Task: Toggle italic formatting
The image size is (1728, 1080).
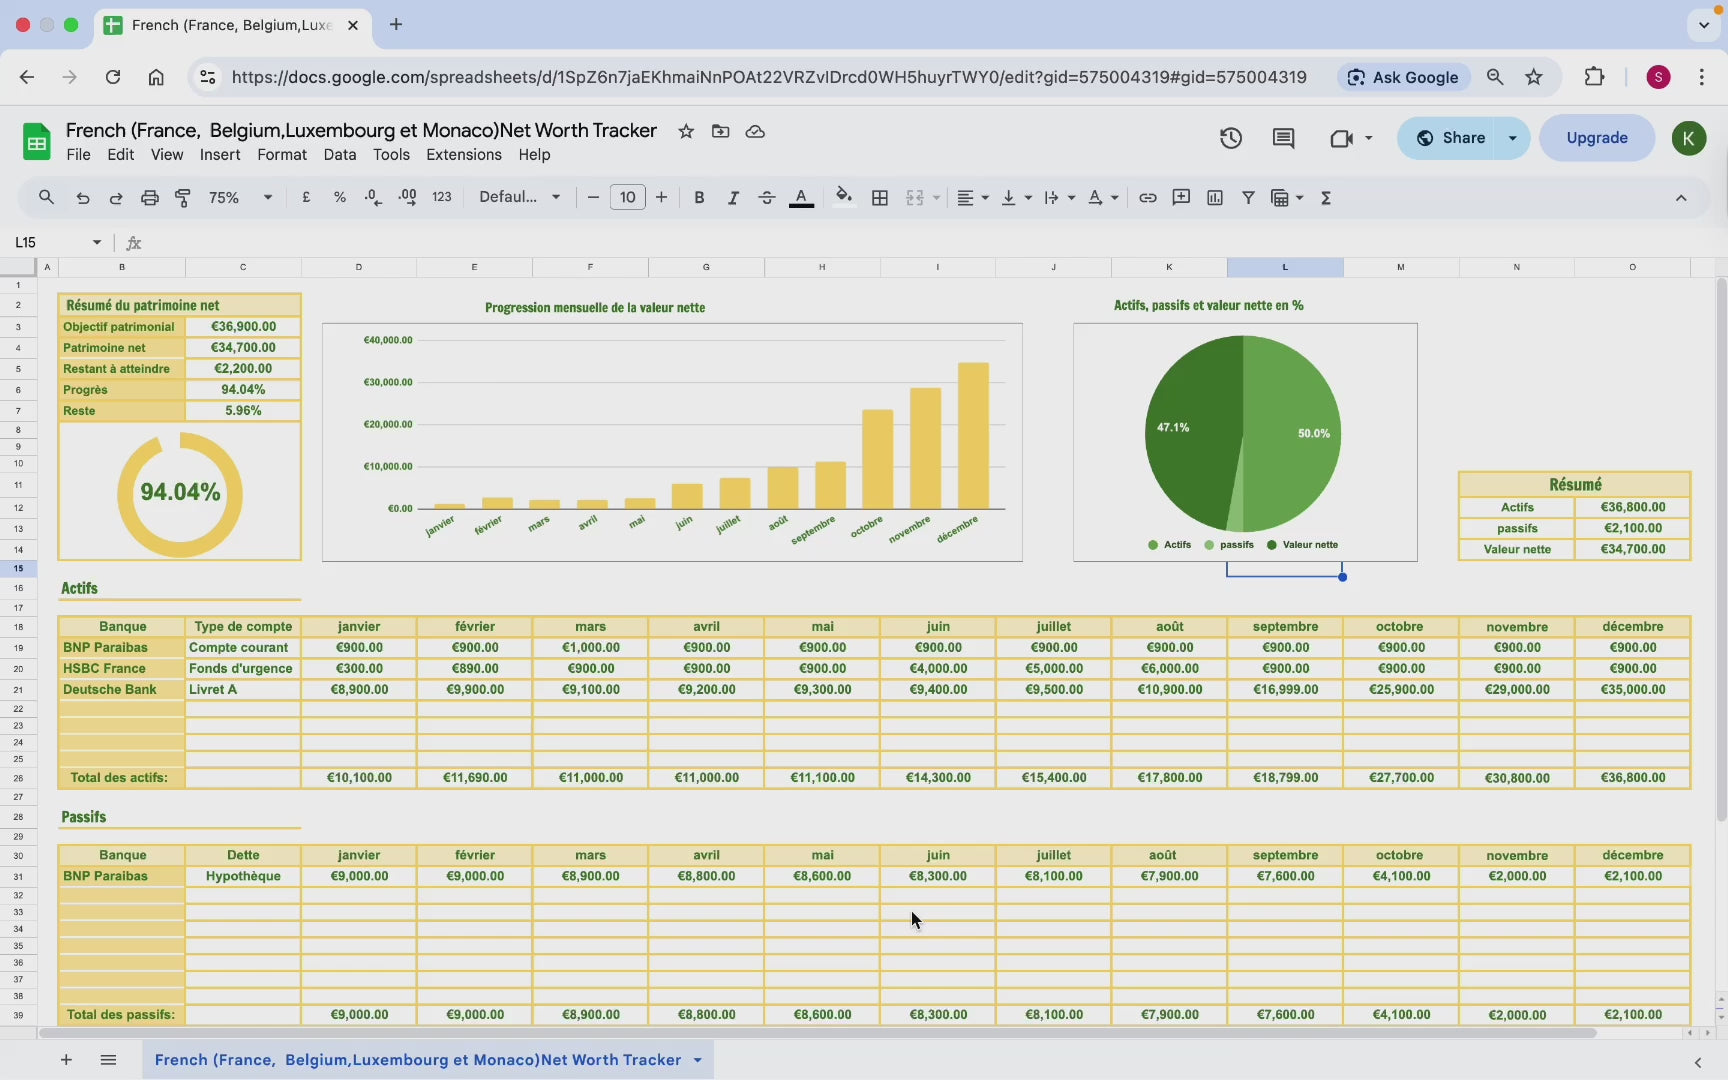Action: 733,198
